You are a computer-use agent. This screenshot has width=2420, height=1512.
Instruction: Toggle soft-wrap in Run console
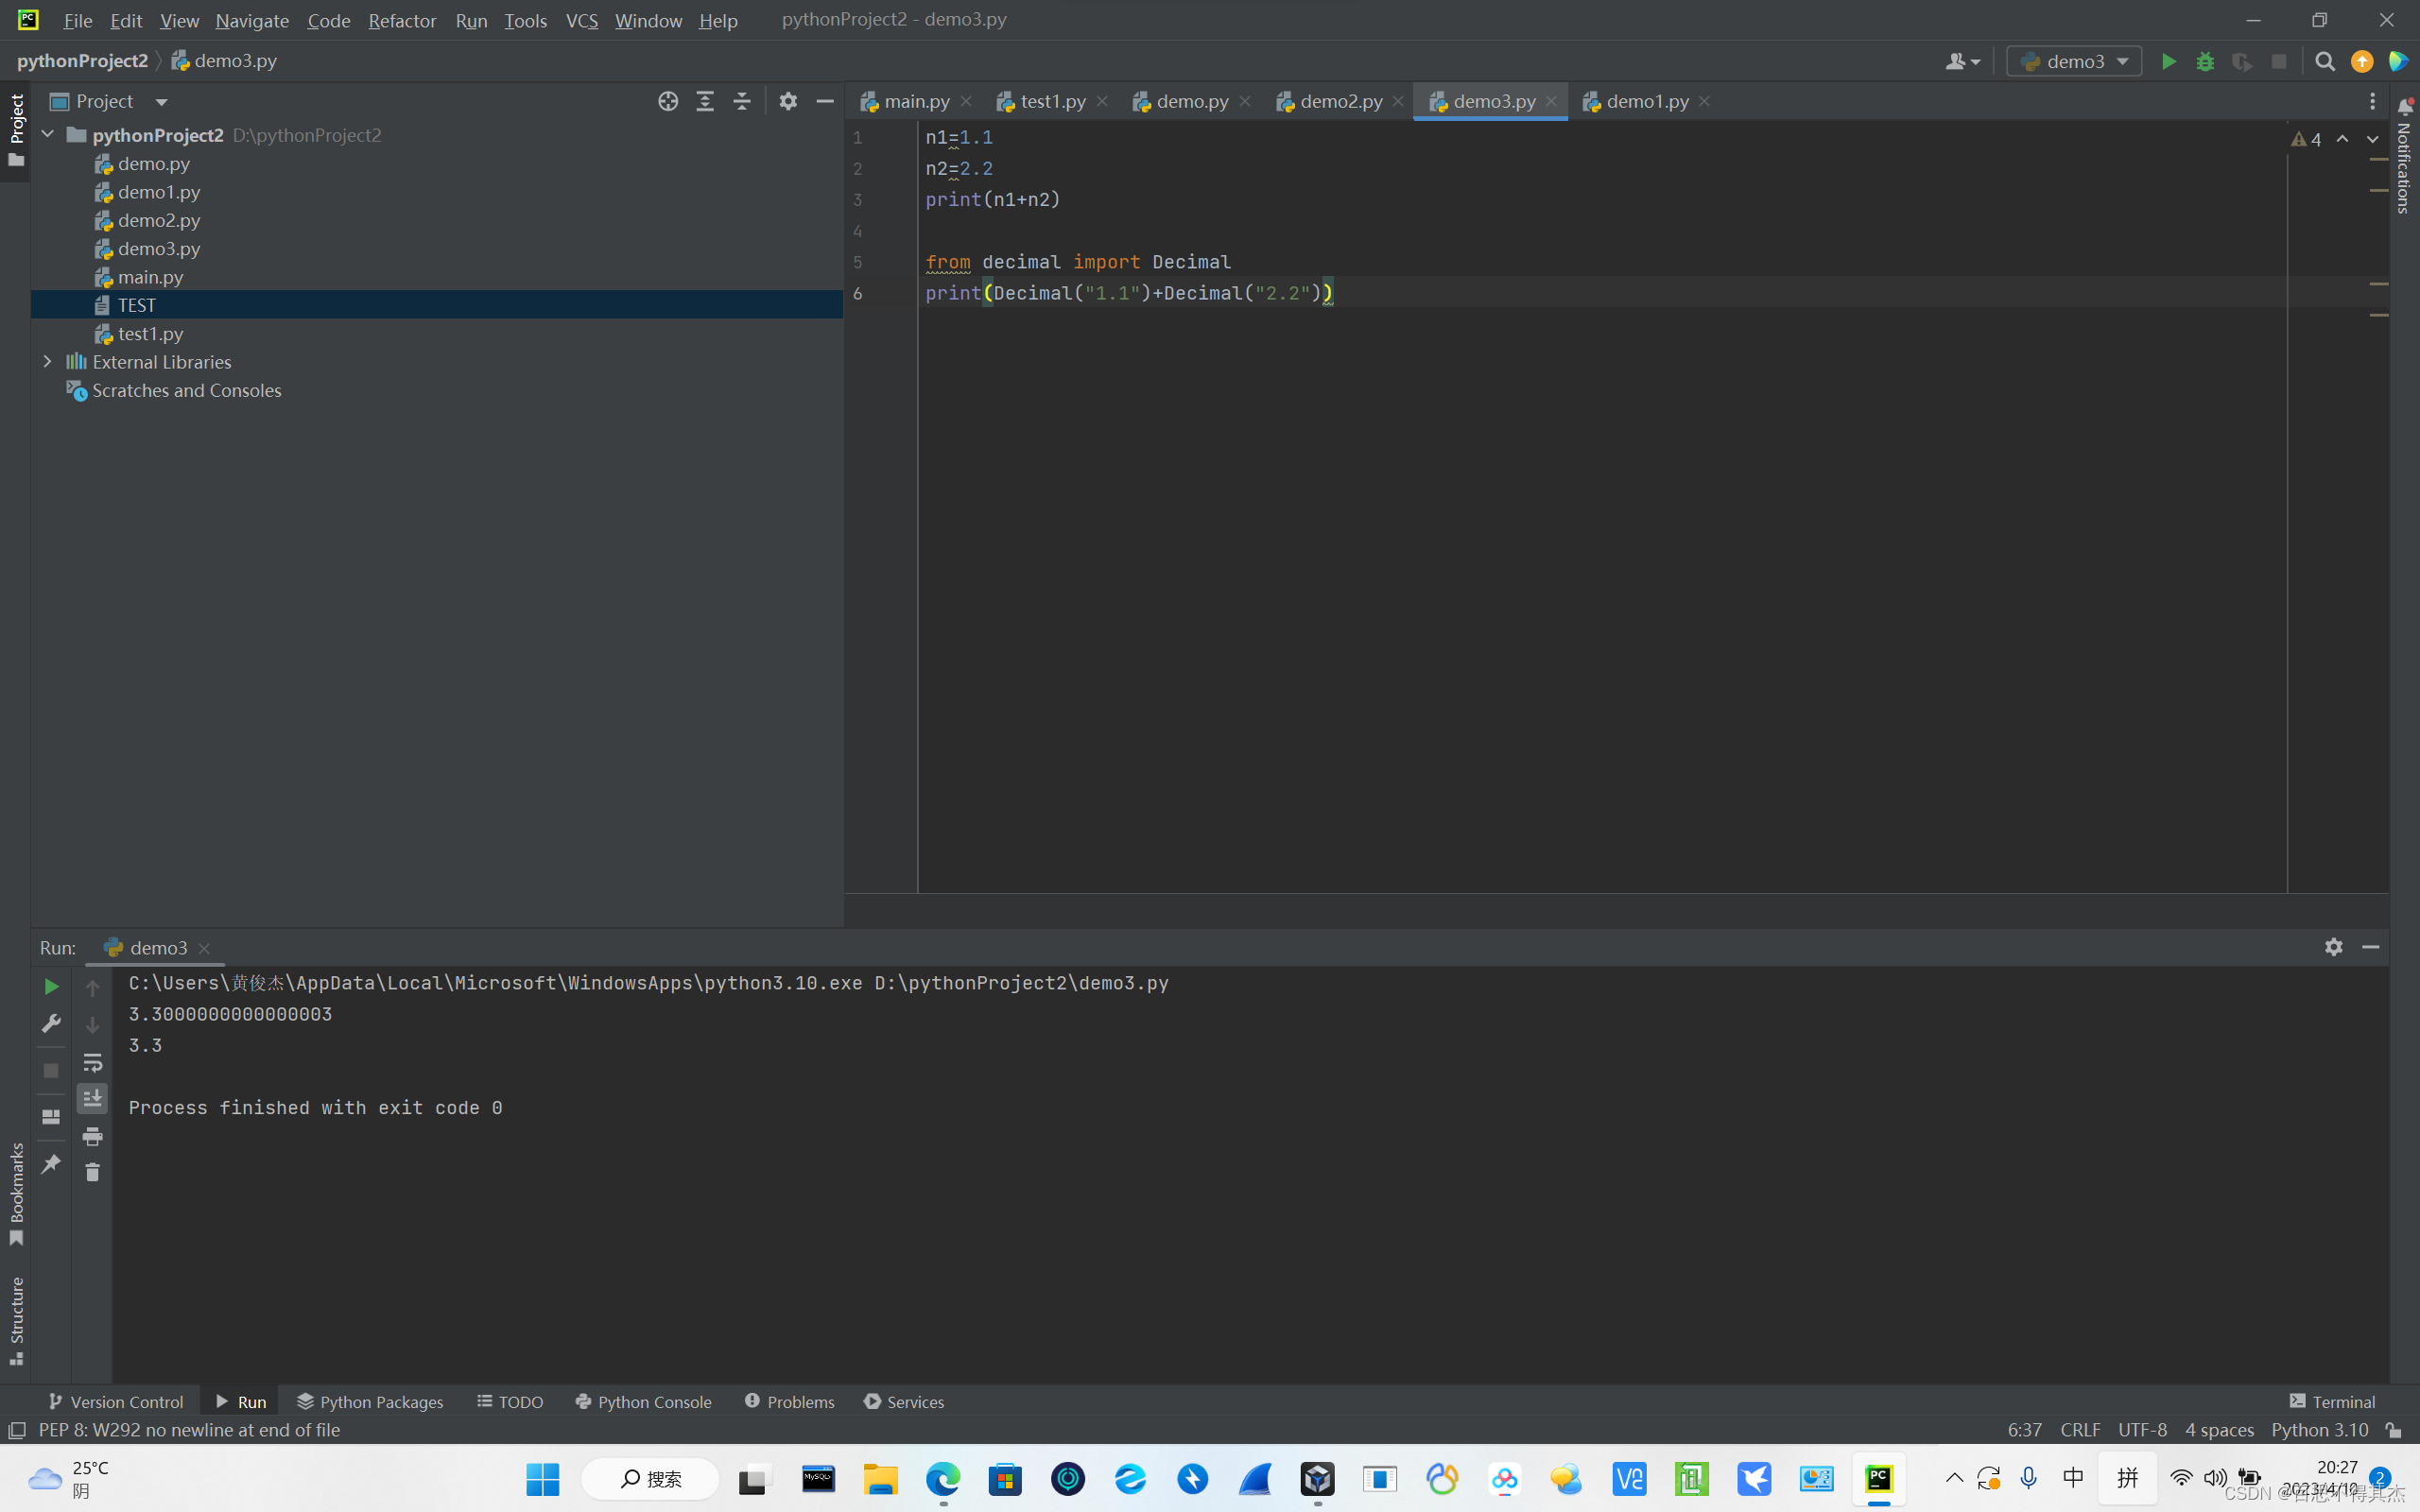pyautogui.click(x=92, y=1062)
